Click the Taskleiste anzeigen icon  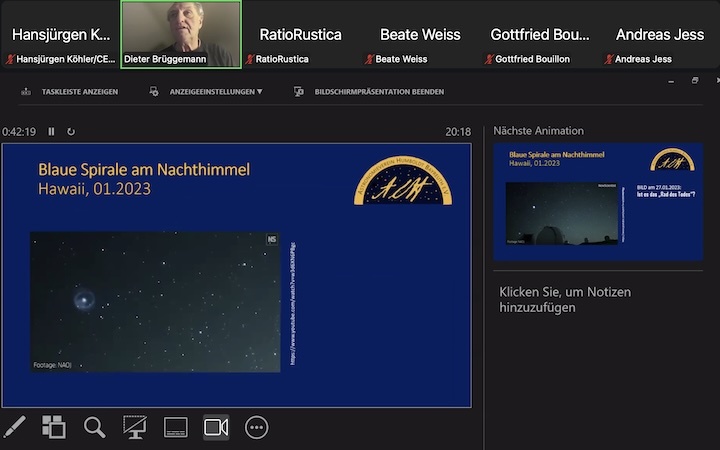[26, 92]
